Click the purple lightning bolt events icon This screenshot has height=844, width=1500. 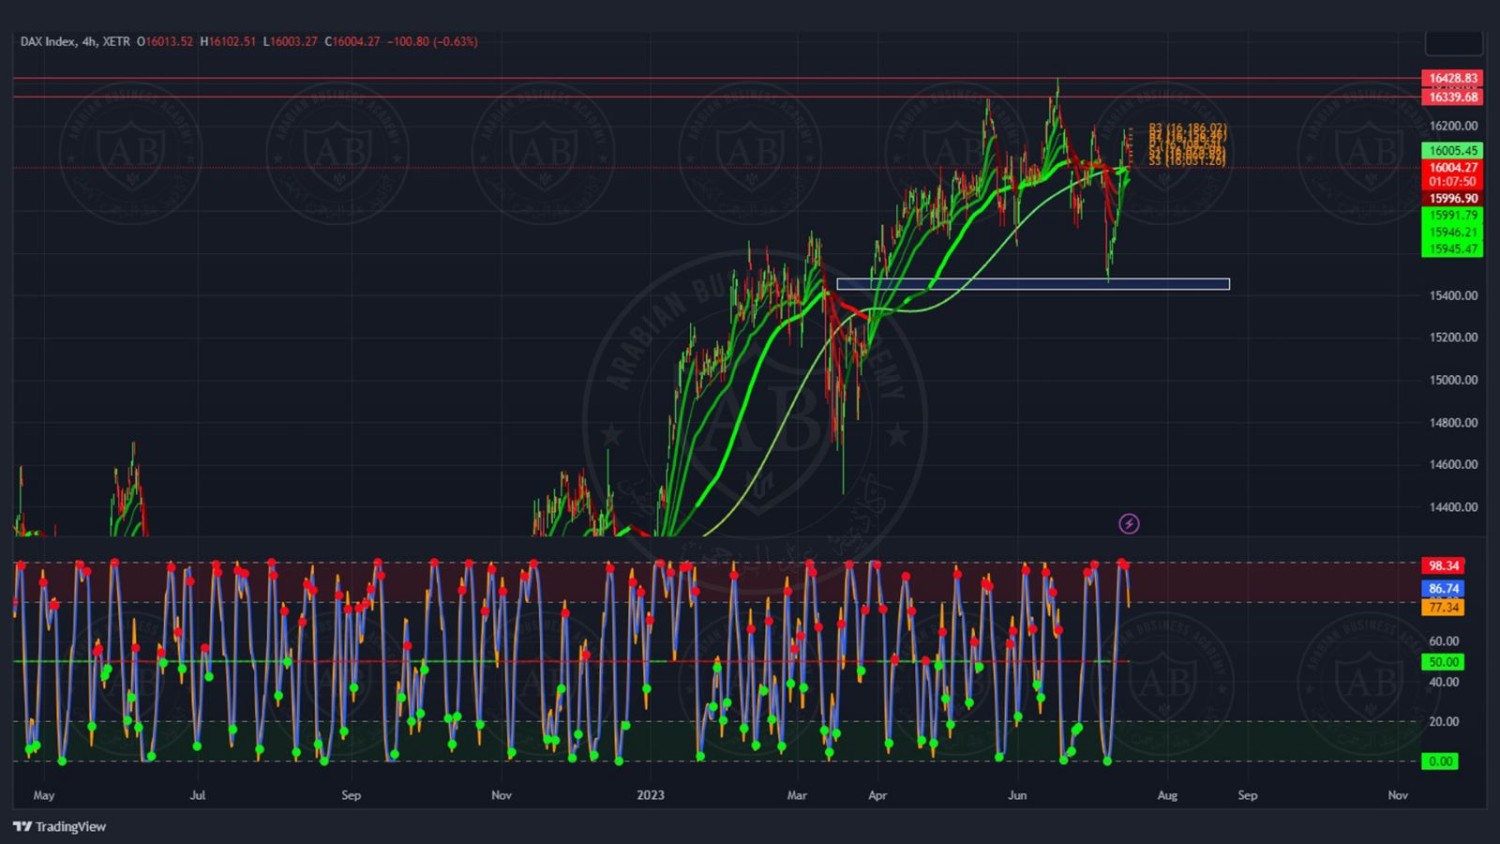(x=1129, y=524)
